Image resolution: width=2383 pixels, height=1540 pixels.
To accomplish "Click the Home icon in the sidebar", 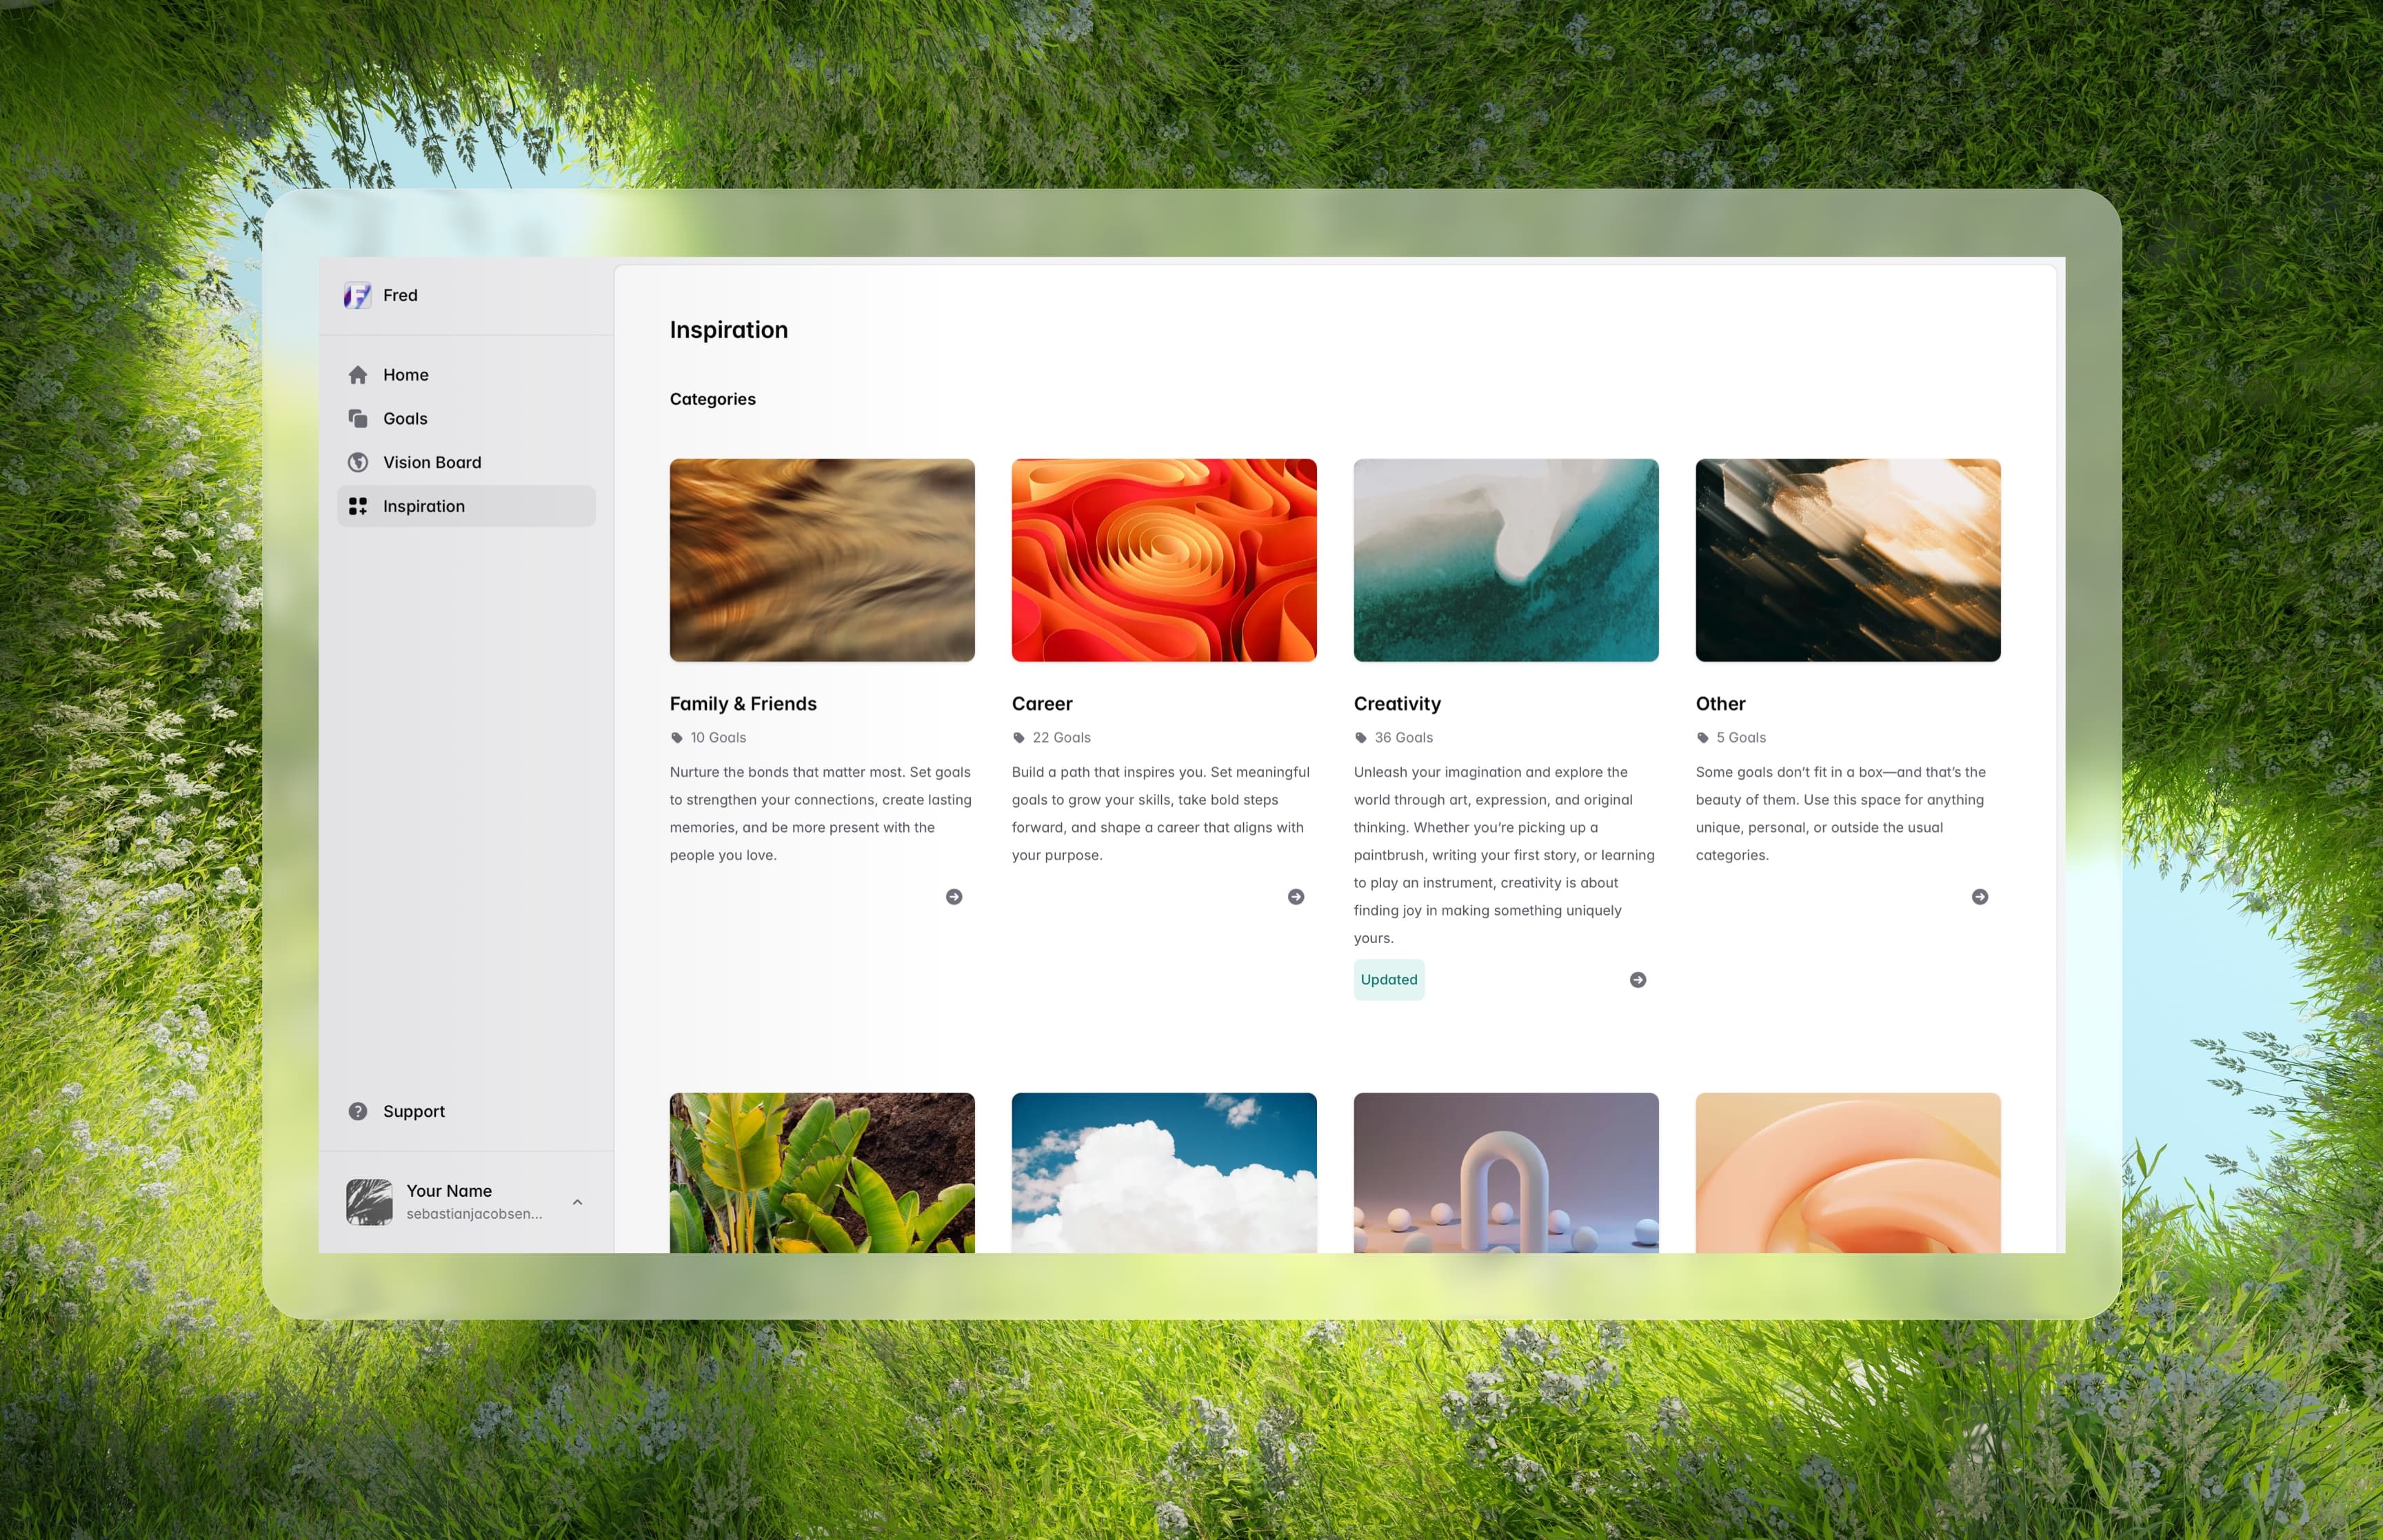I will (x=359, y=374).
